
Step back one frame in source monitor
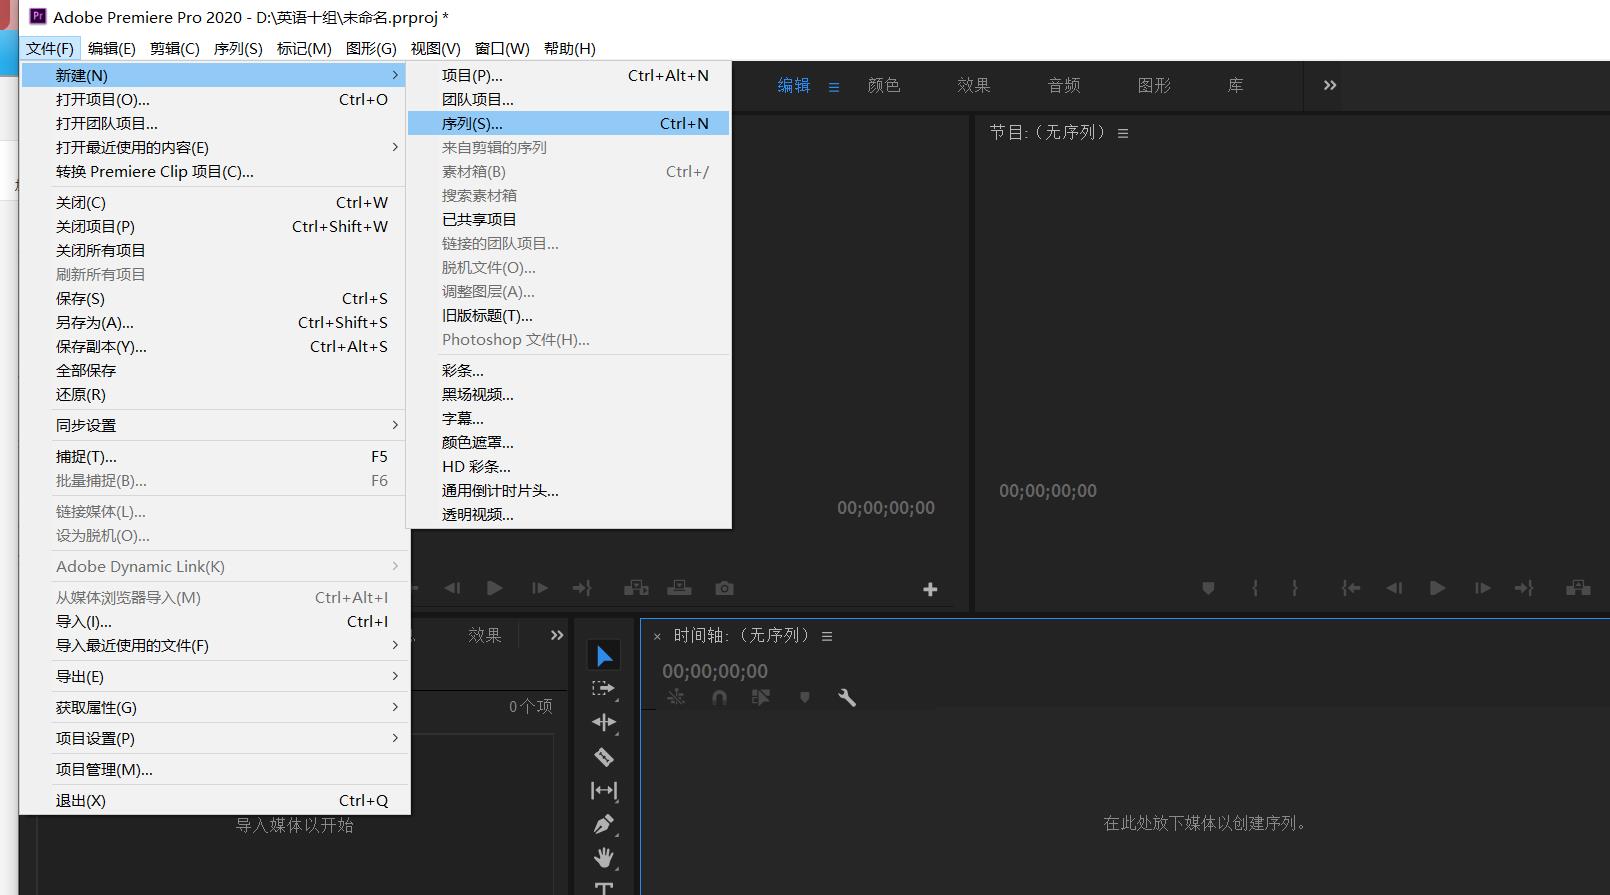click(x=452, y=588)
